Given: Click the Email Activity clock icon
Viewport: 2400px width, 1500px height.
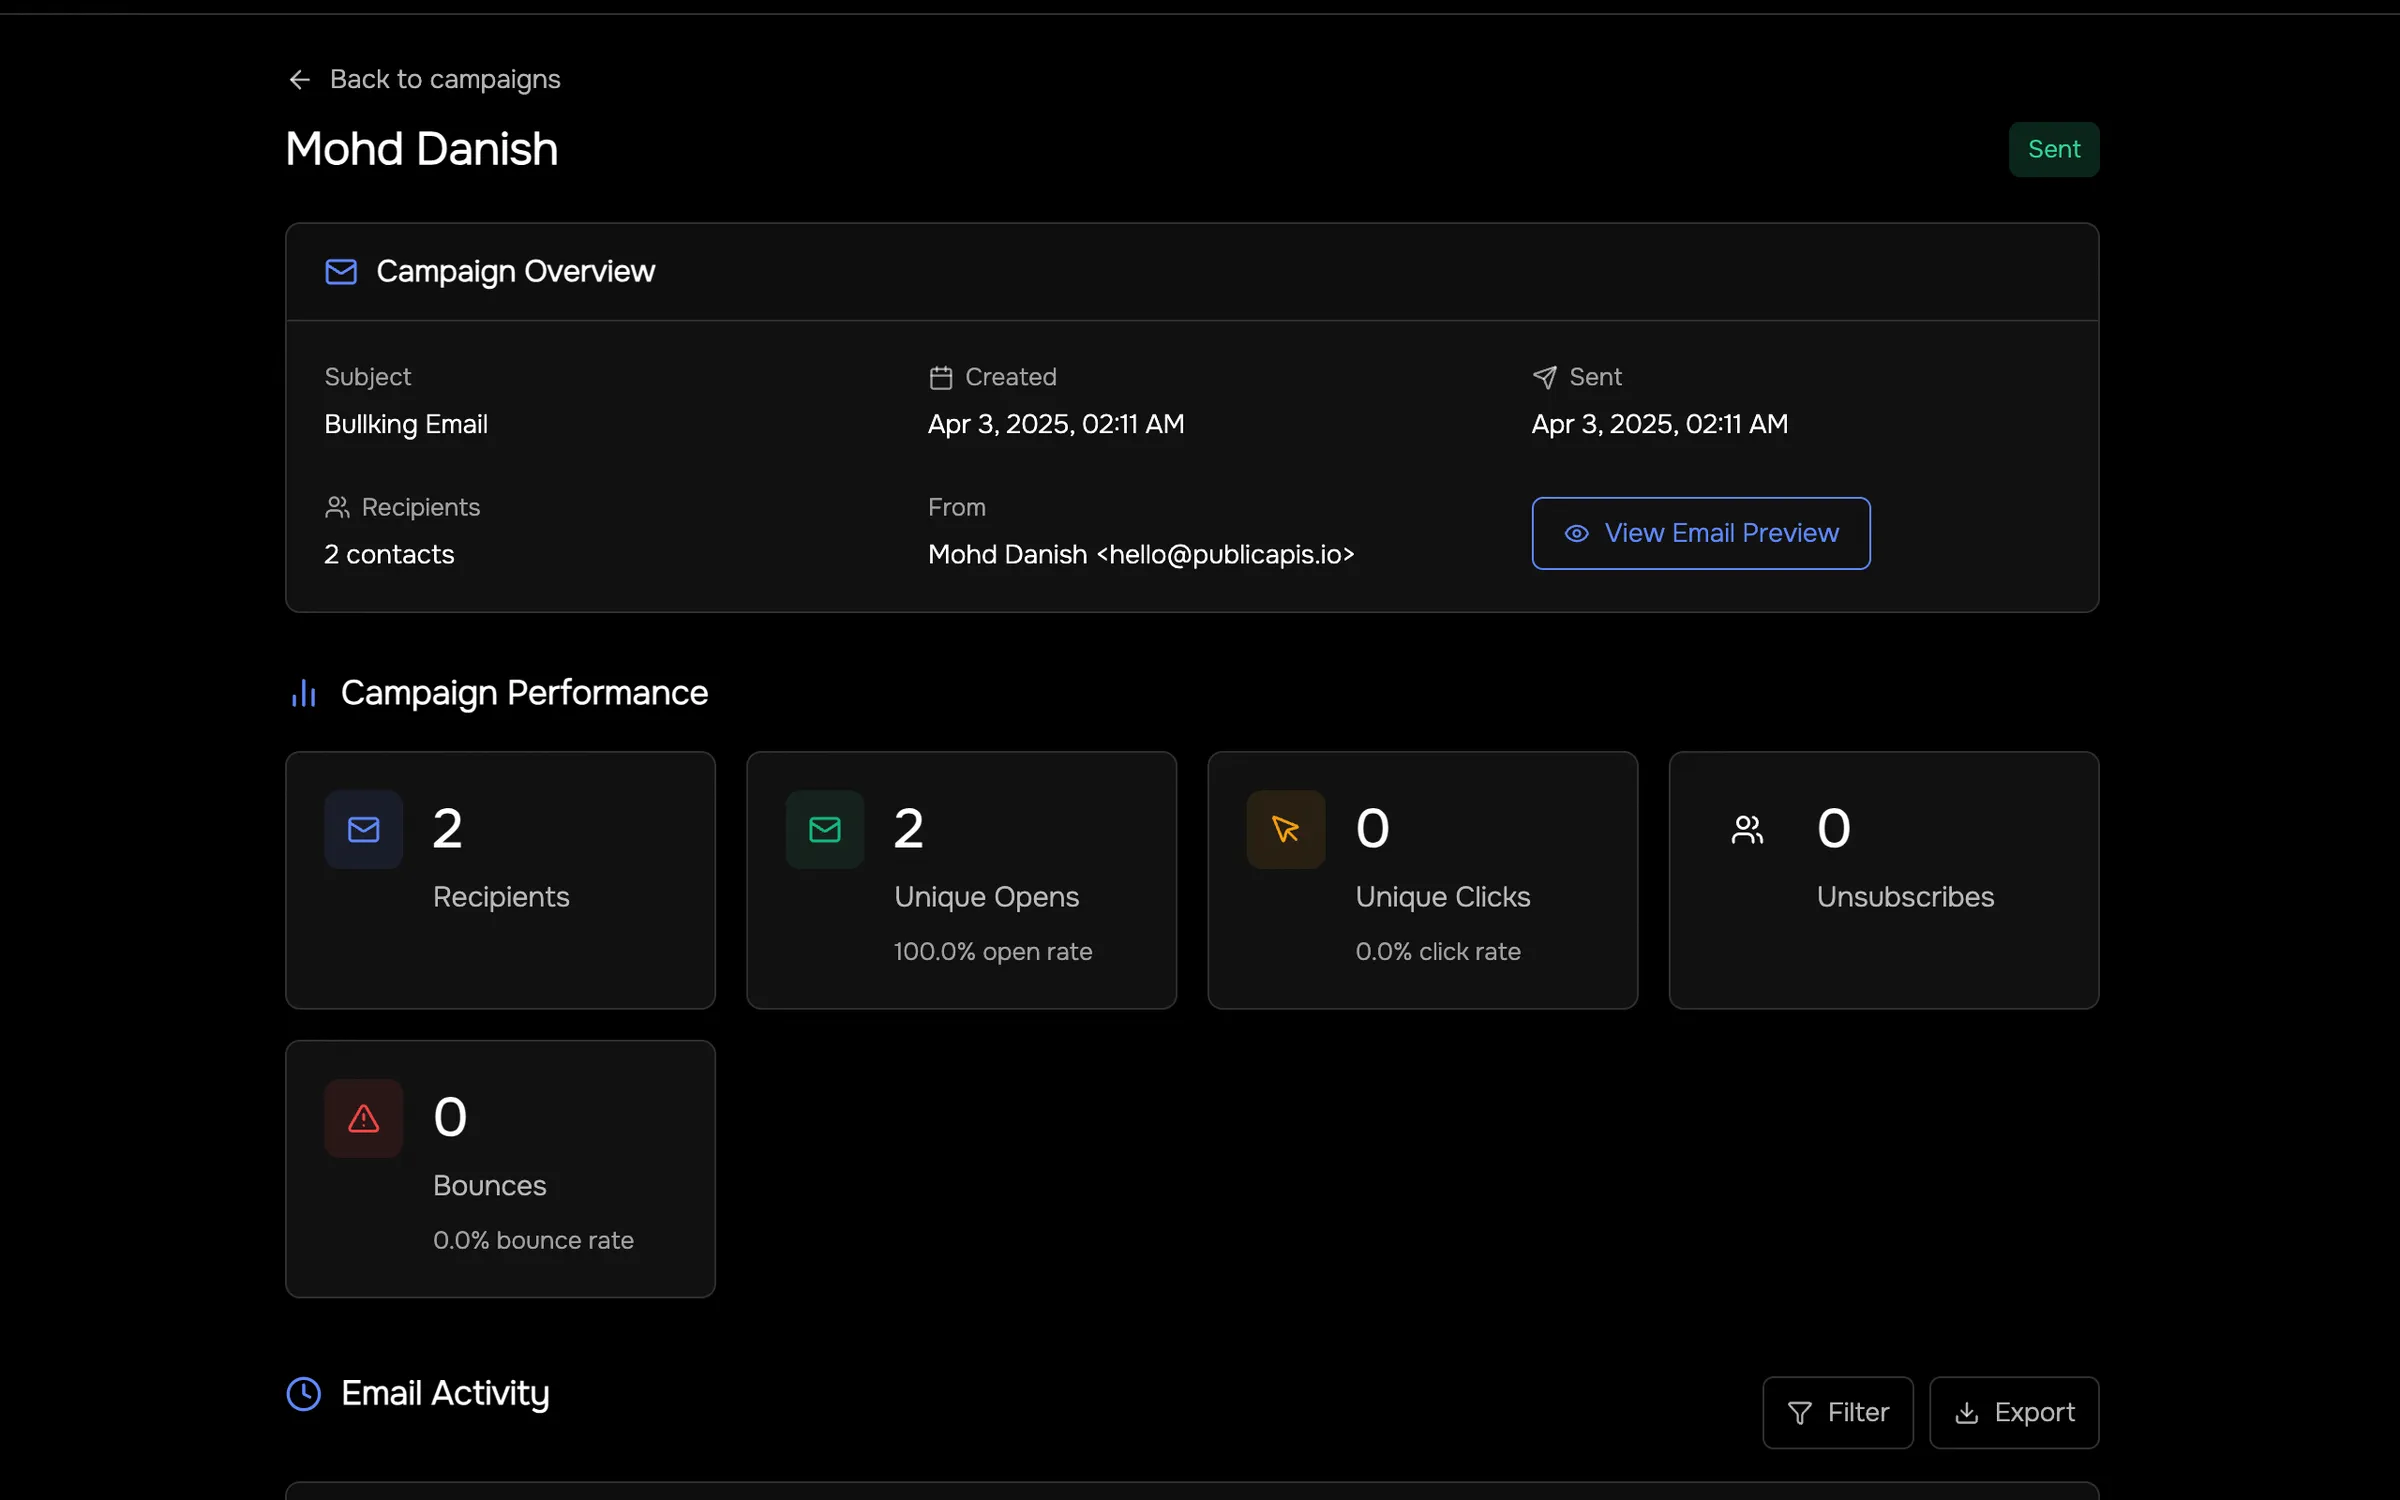Looking at the screenshot, I should tap(304, 1393).
